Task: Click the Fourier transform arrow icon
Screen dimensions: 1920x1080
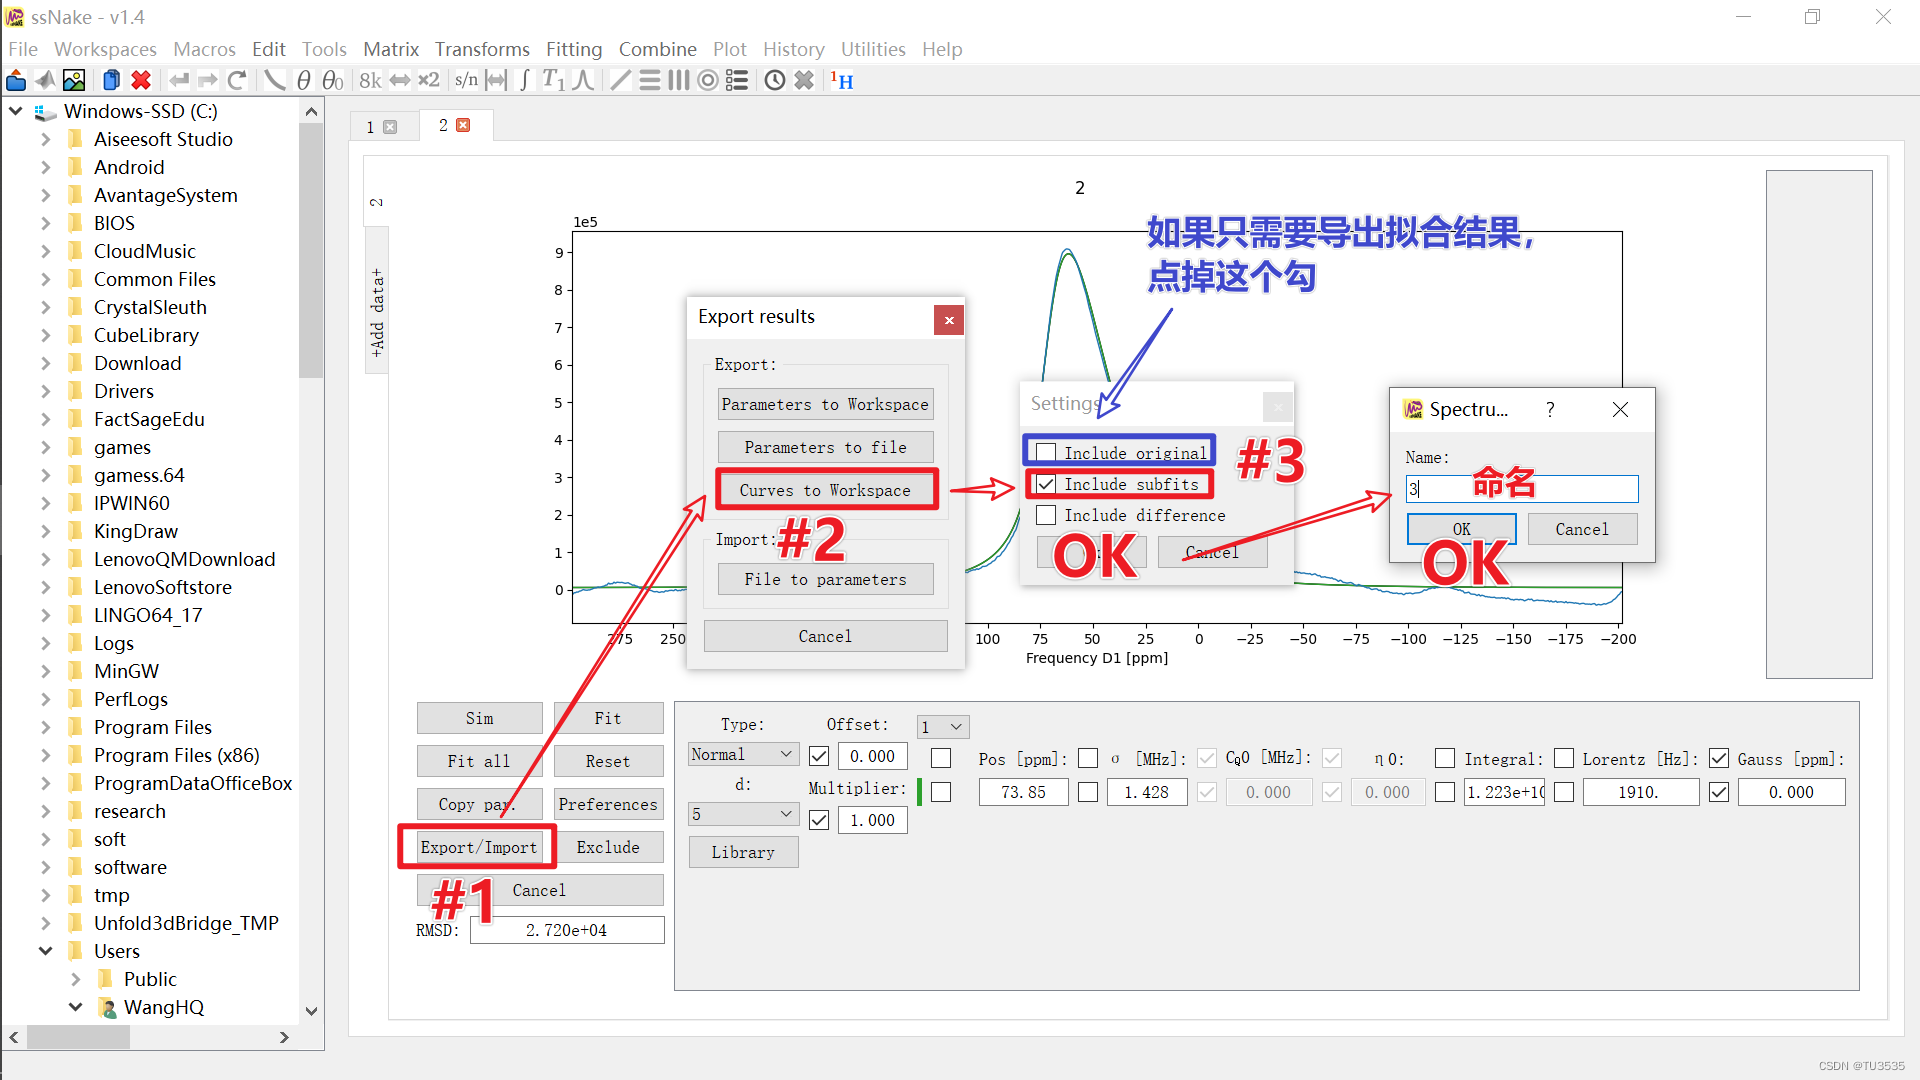Action: [x=398, y=80]
